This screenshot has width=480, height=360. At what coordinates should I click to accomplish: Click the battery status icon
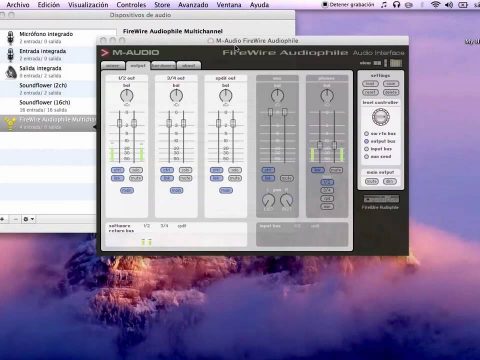click(x=463, y=5)
